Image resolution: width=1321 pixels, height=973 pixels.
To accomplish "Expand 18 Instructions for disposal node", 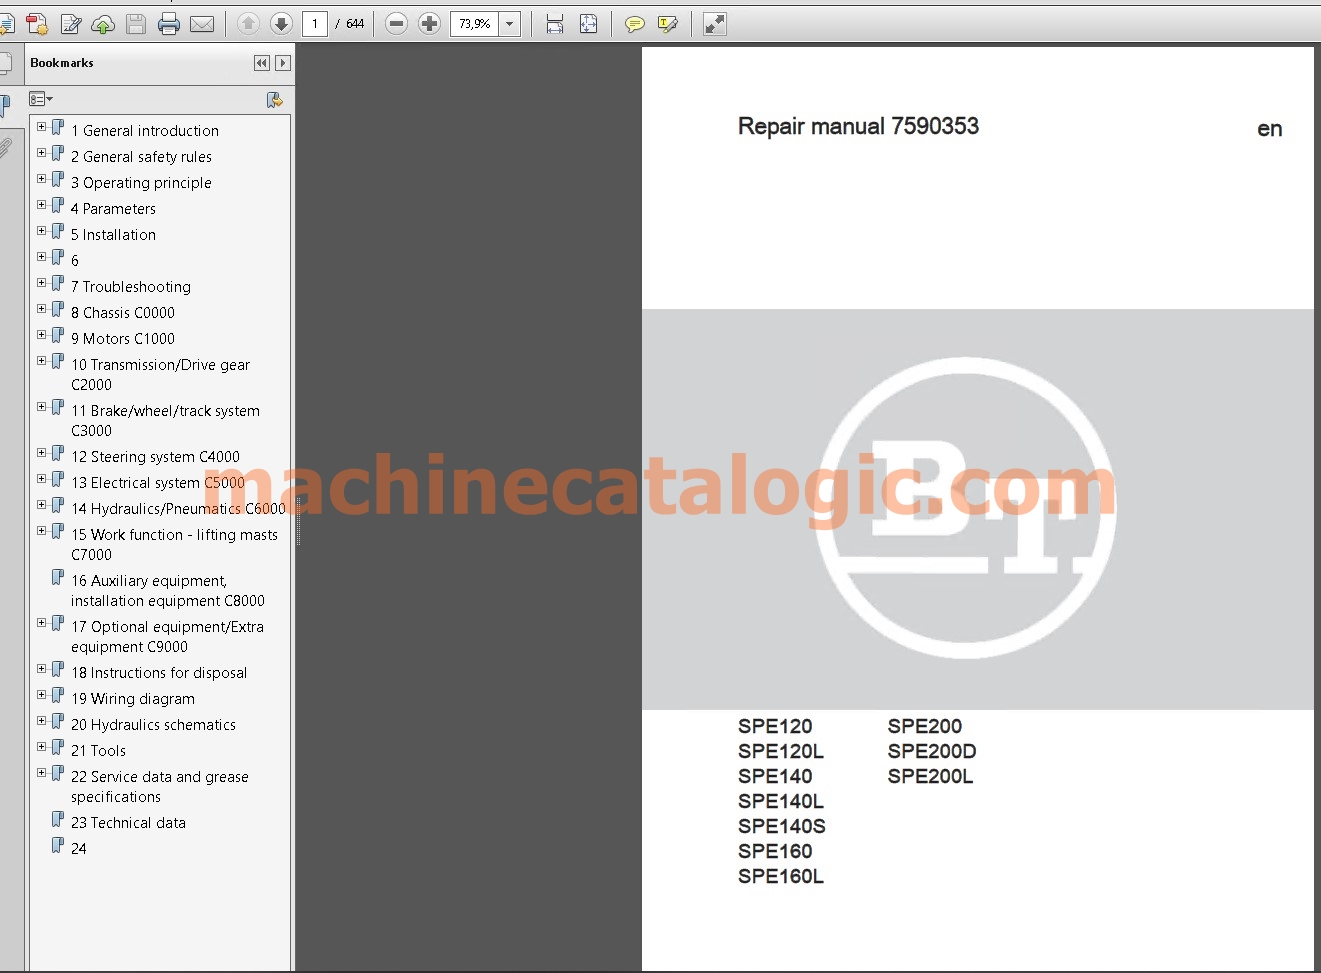I will (x=42, y=669).
